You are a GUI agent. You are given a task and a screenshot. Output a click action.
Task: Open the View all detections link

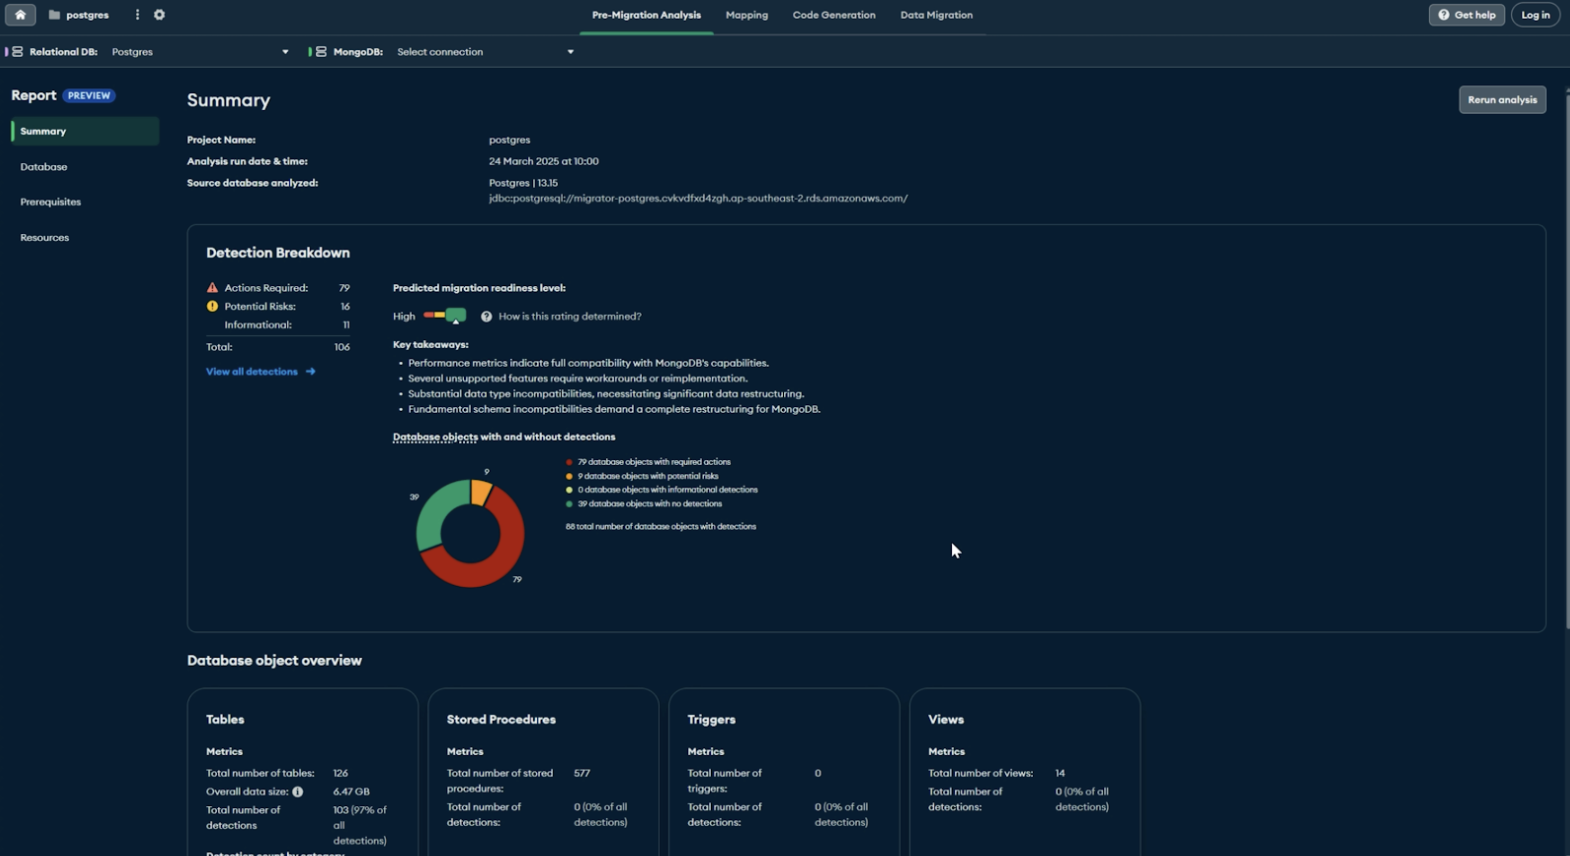tap(260, 372)
